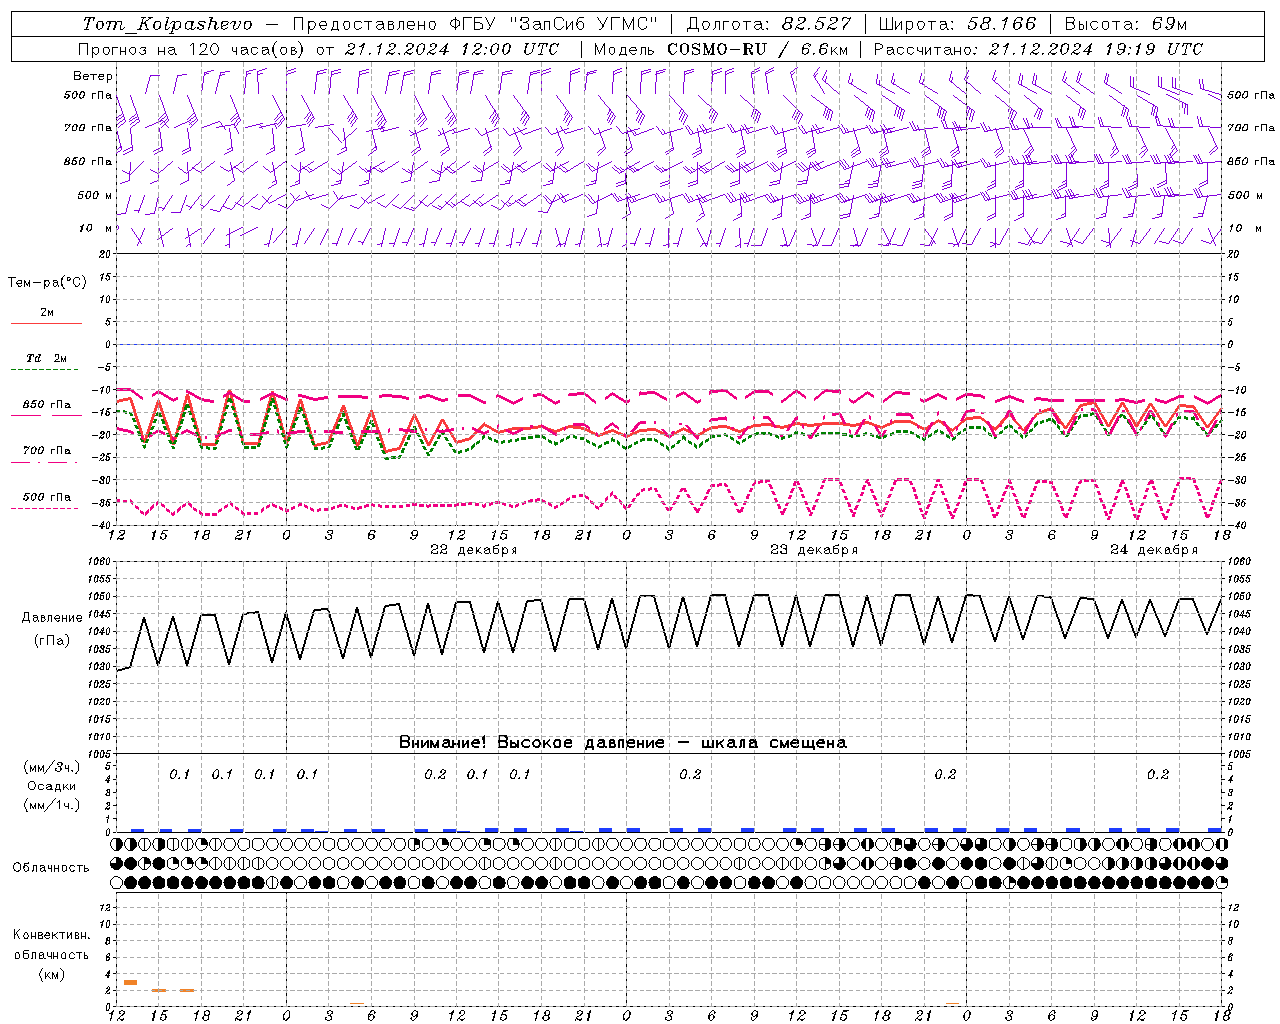The height and width of the screenshot is (1024, 1280).
Task: Click the 24 декабря date label
Action: click(x=1153, y=550)
